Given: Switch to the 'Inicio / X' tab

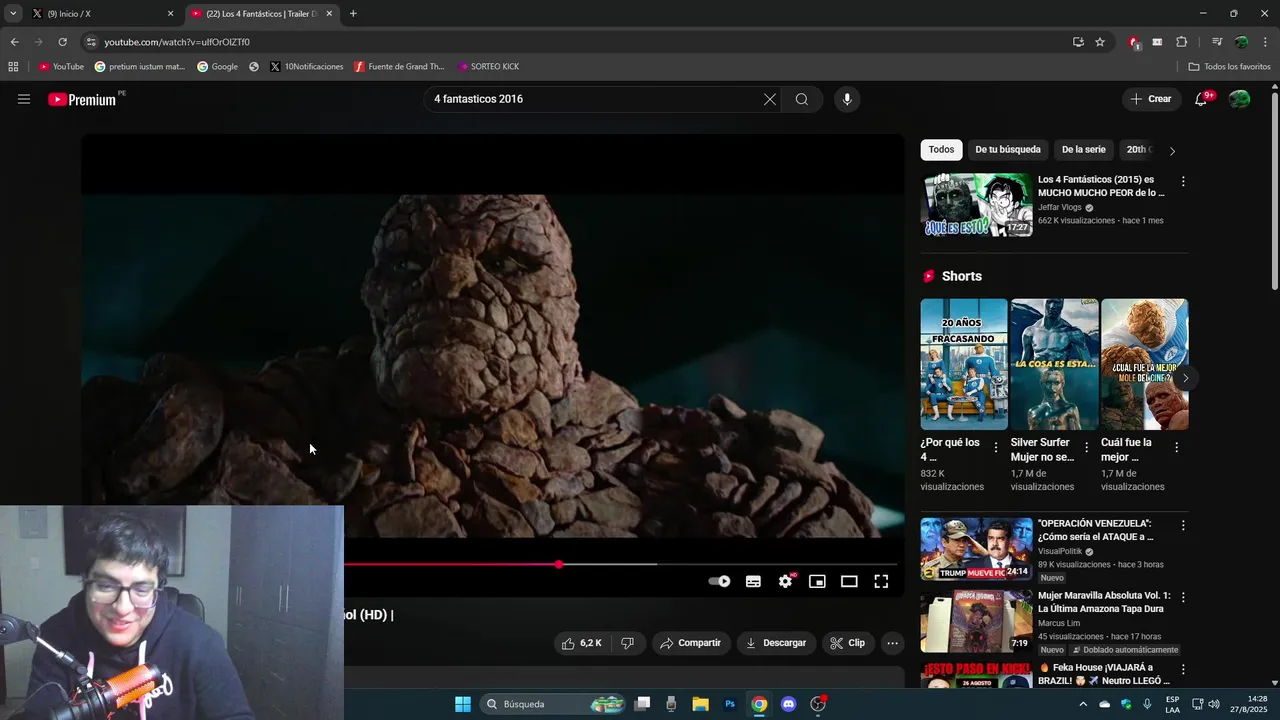Looking at the screenshot, I should click(x=103, y=14).
